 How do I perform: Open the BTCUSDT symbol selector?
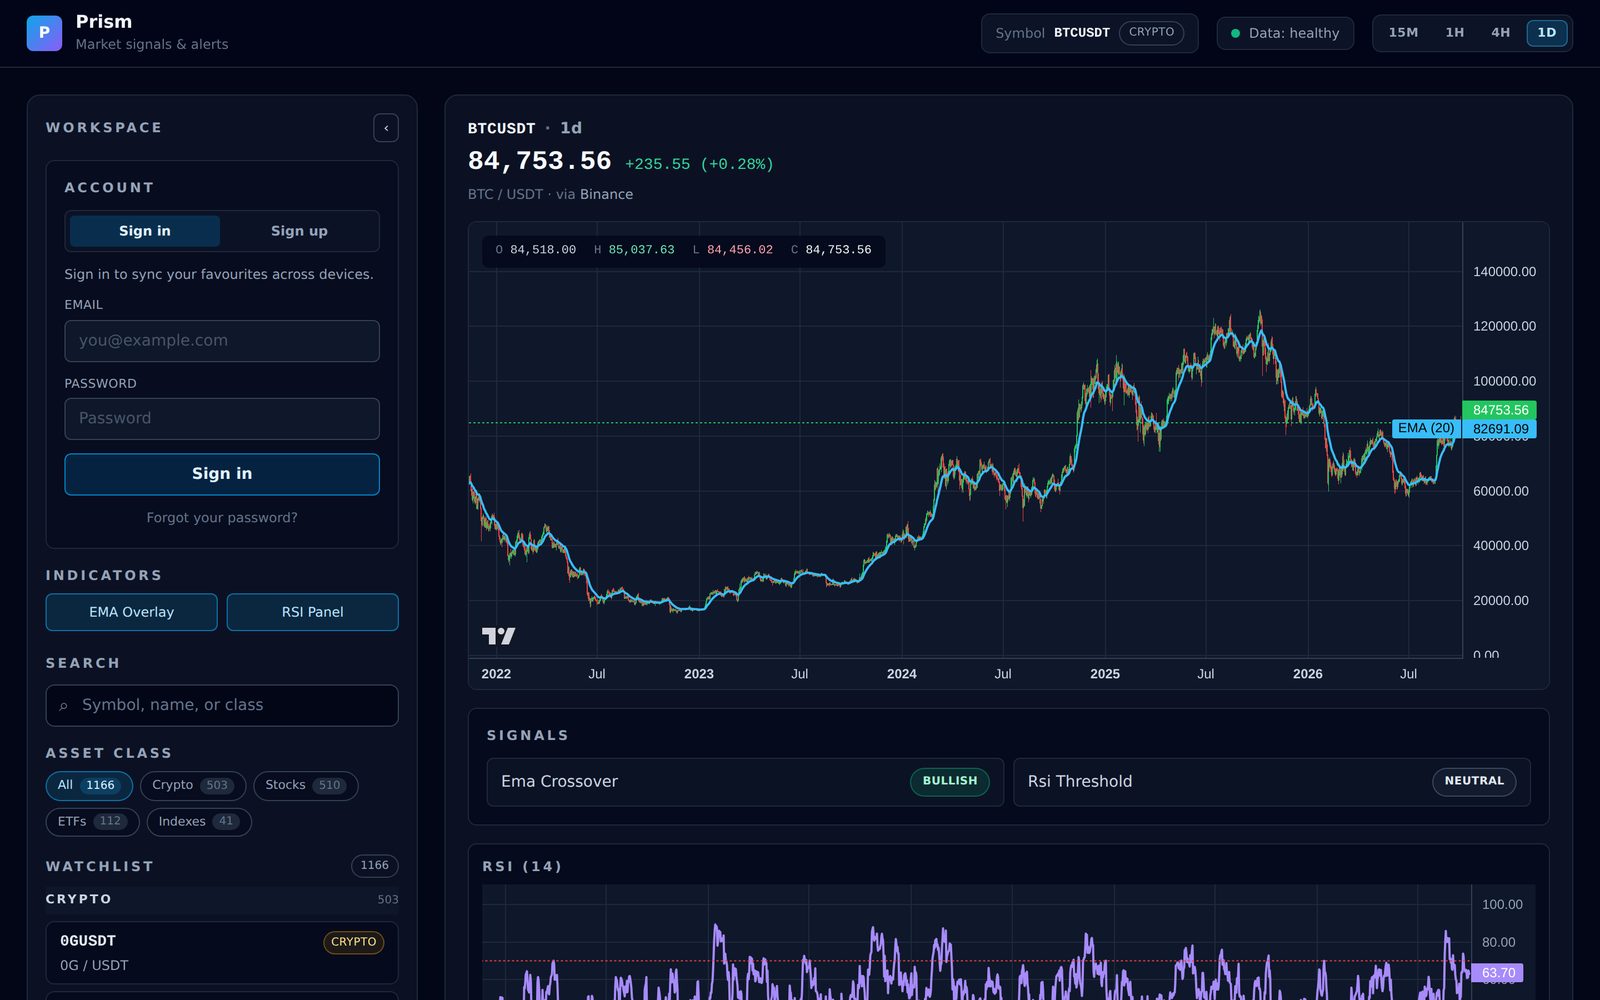pos(1089,33)
